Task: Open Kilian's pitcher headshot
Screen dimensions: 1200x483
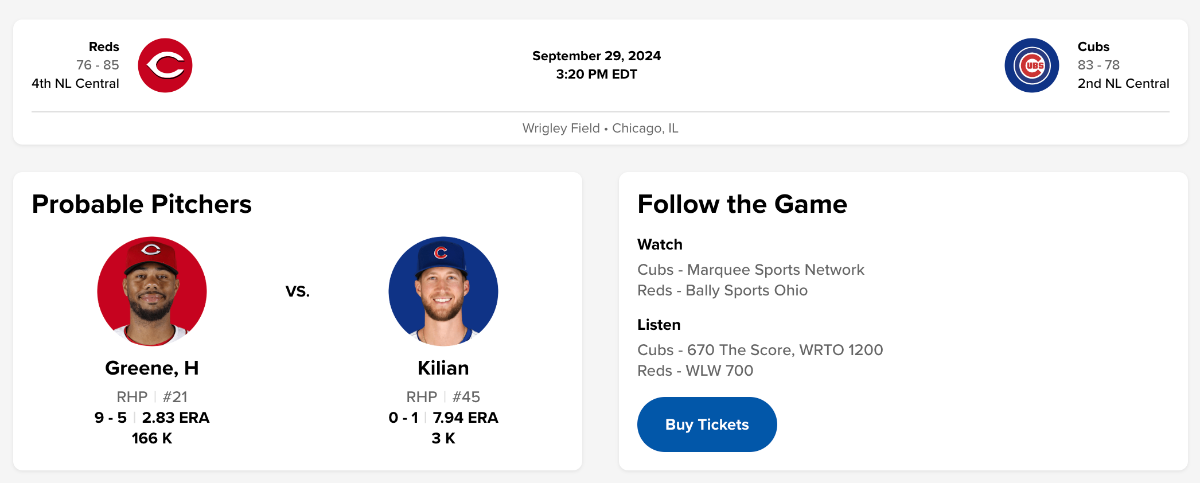Action: coord(443,291)
